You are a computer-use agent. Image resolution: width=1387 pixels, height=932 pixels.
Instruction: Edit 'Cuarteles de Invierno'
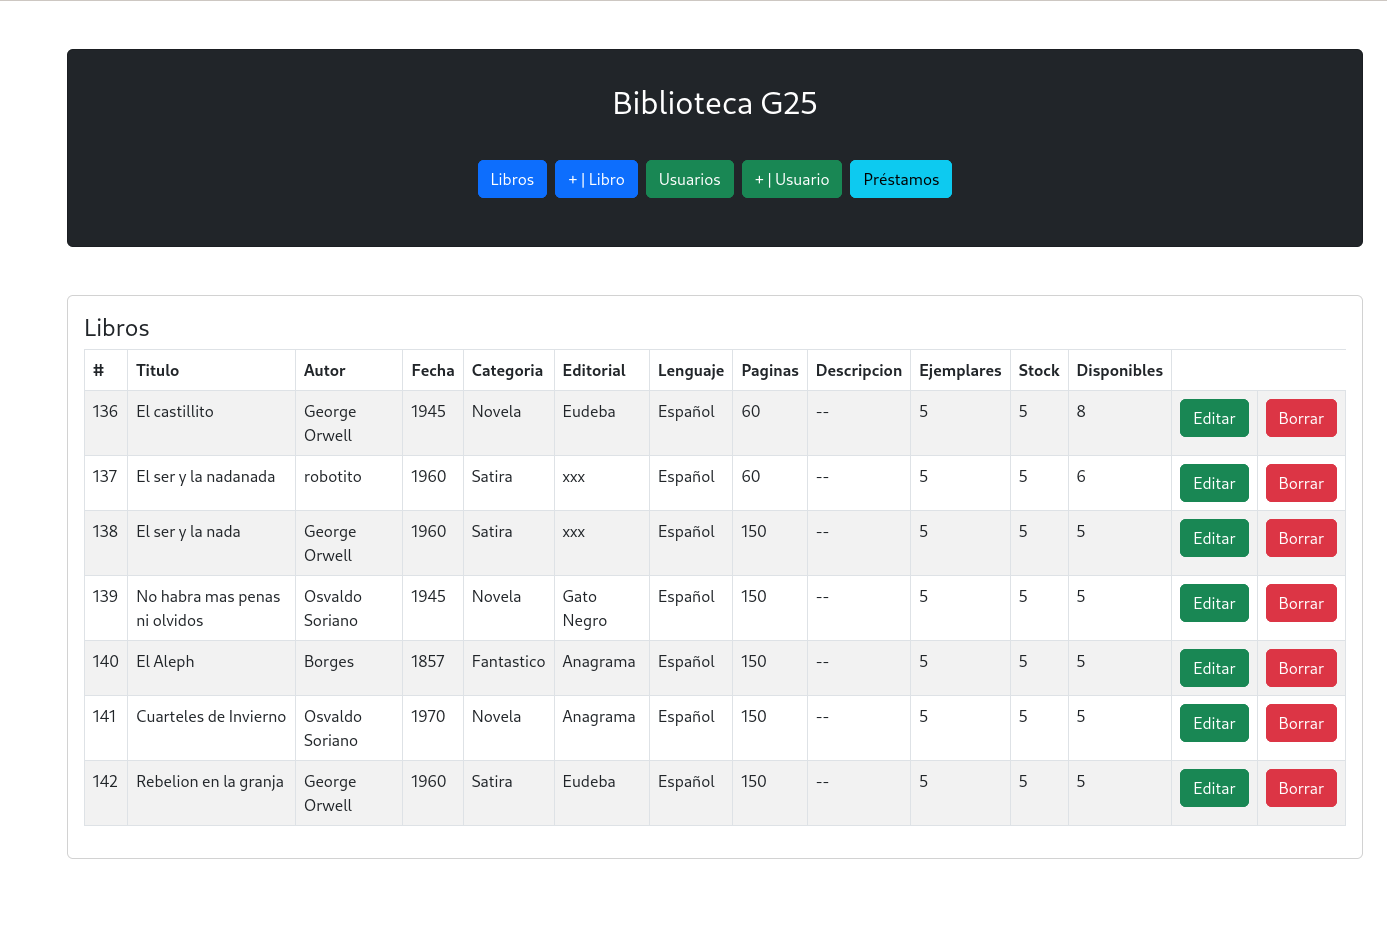[x=1214, y=722]
